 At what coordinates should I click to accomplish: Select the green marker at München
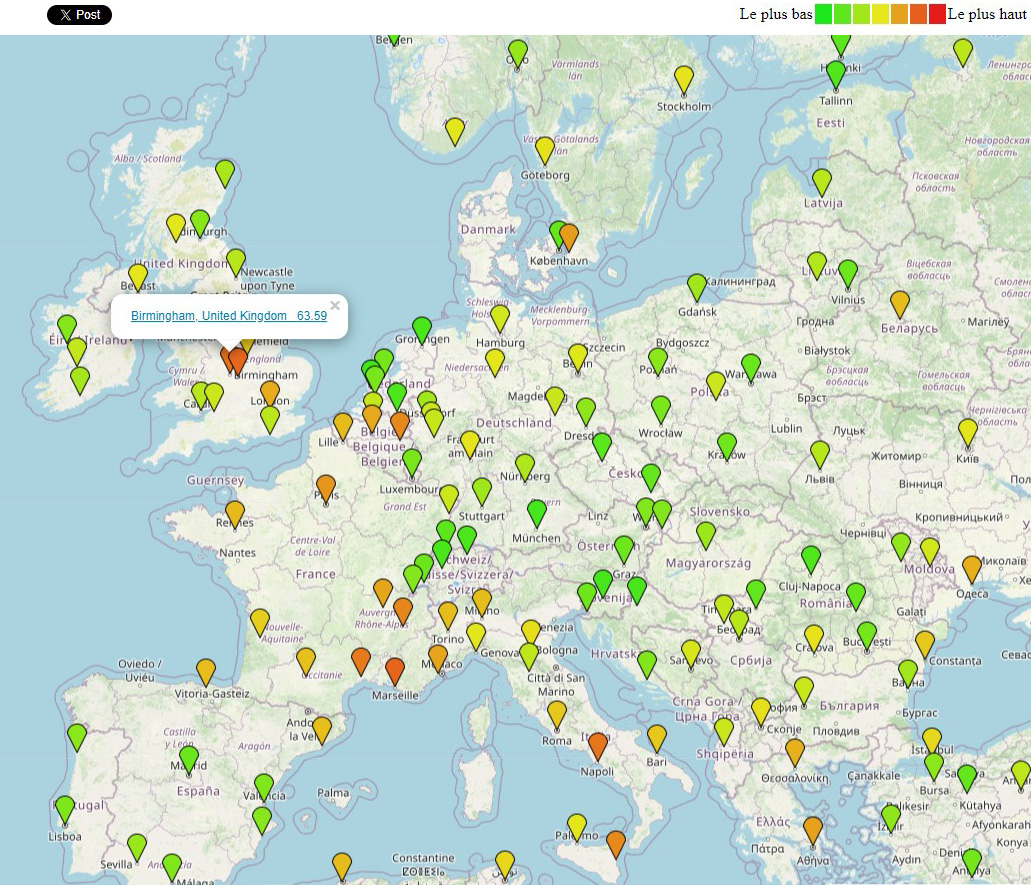click(537, 512)
